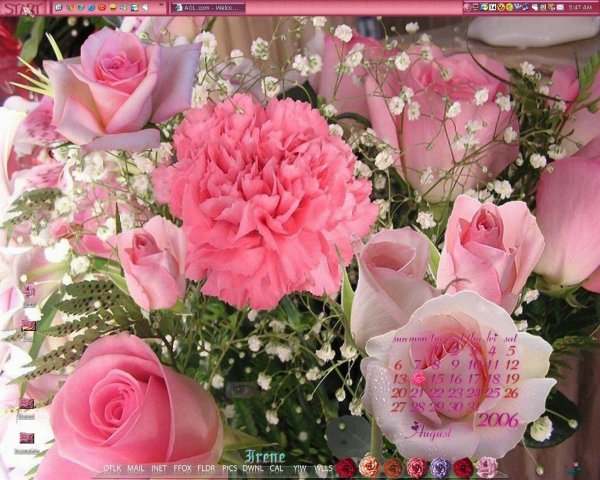Click the light pink rose dock icon
The width and height of the screenshot is (600, 480).
point(486,467)
